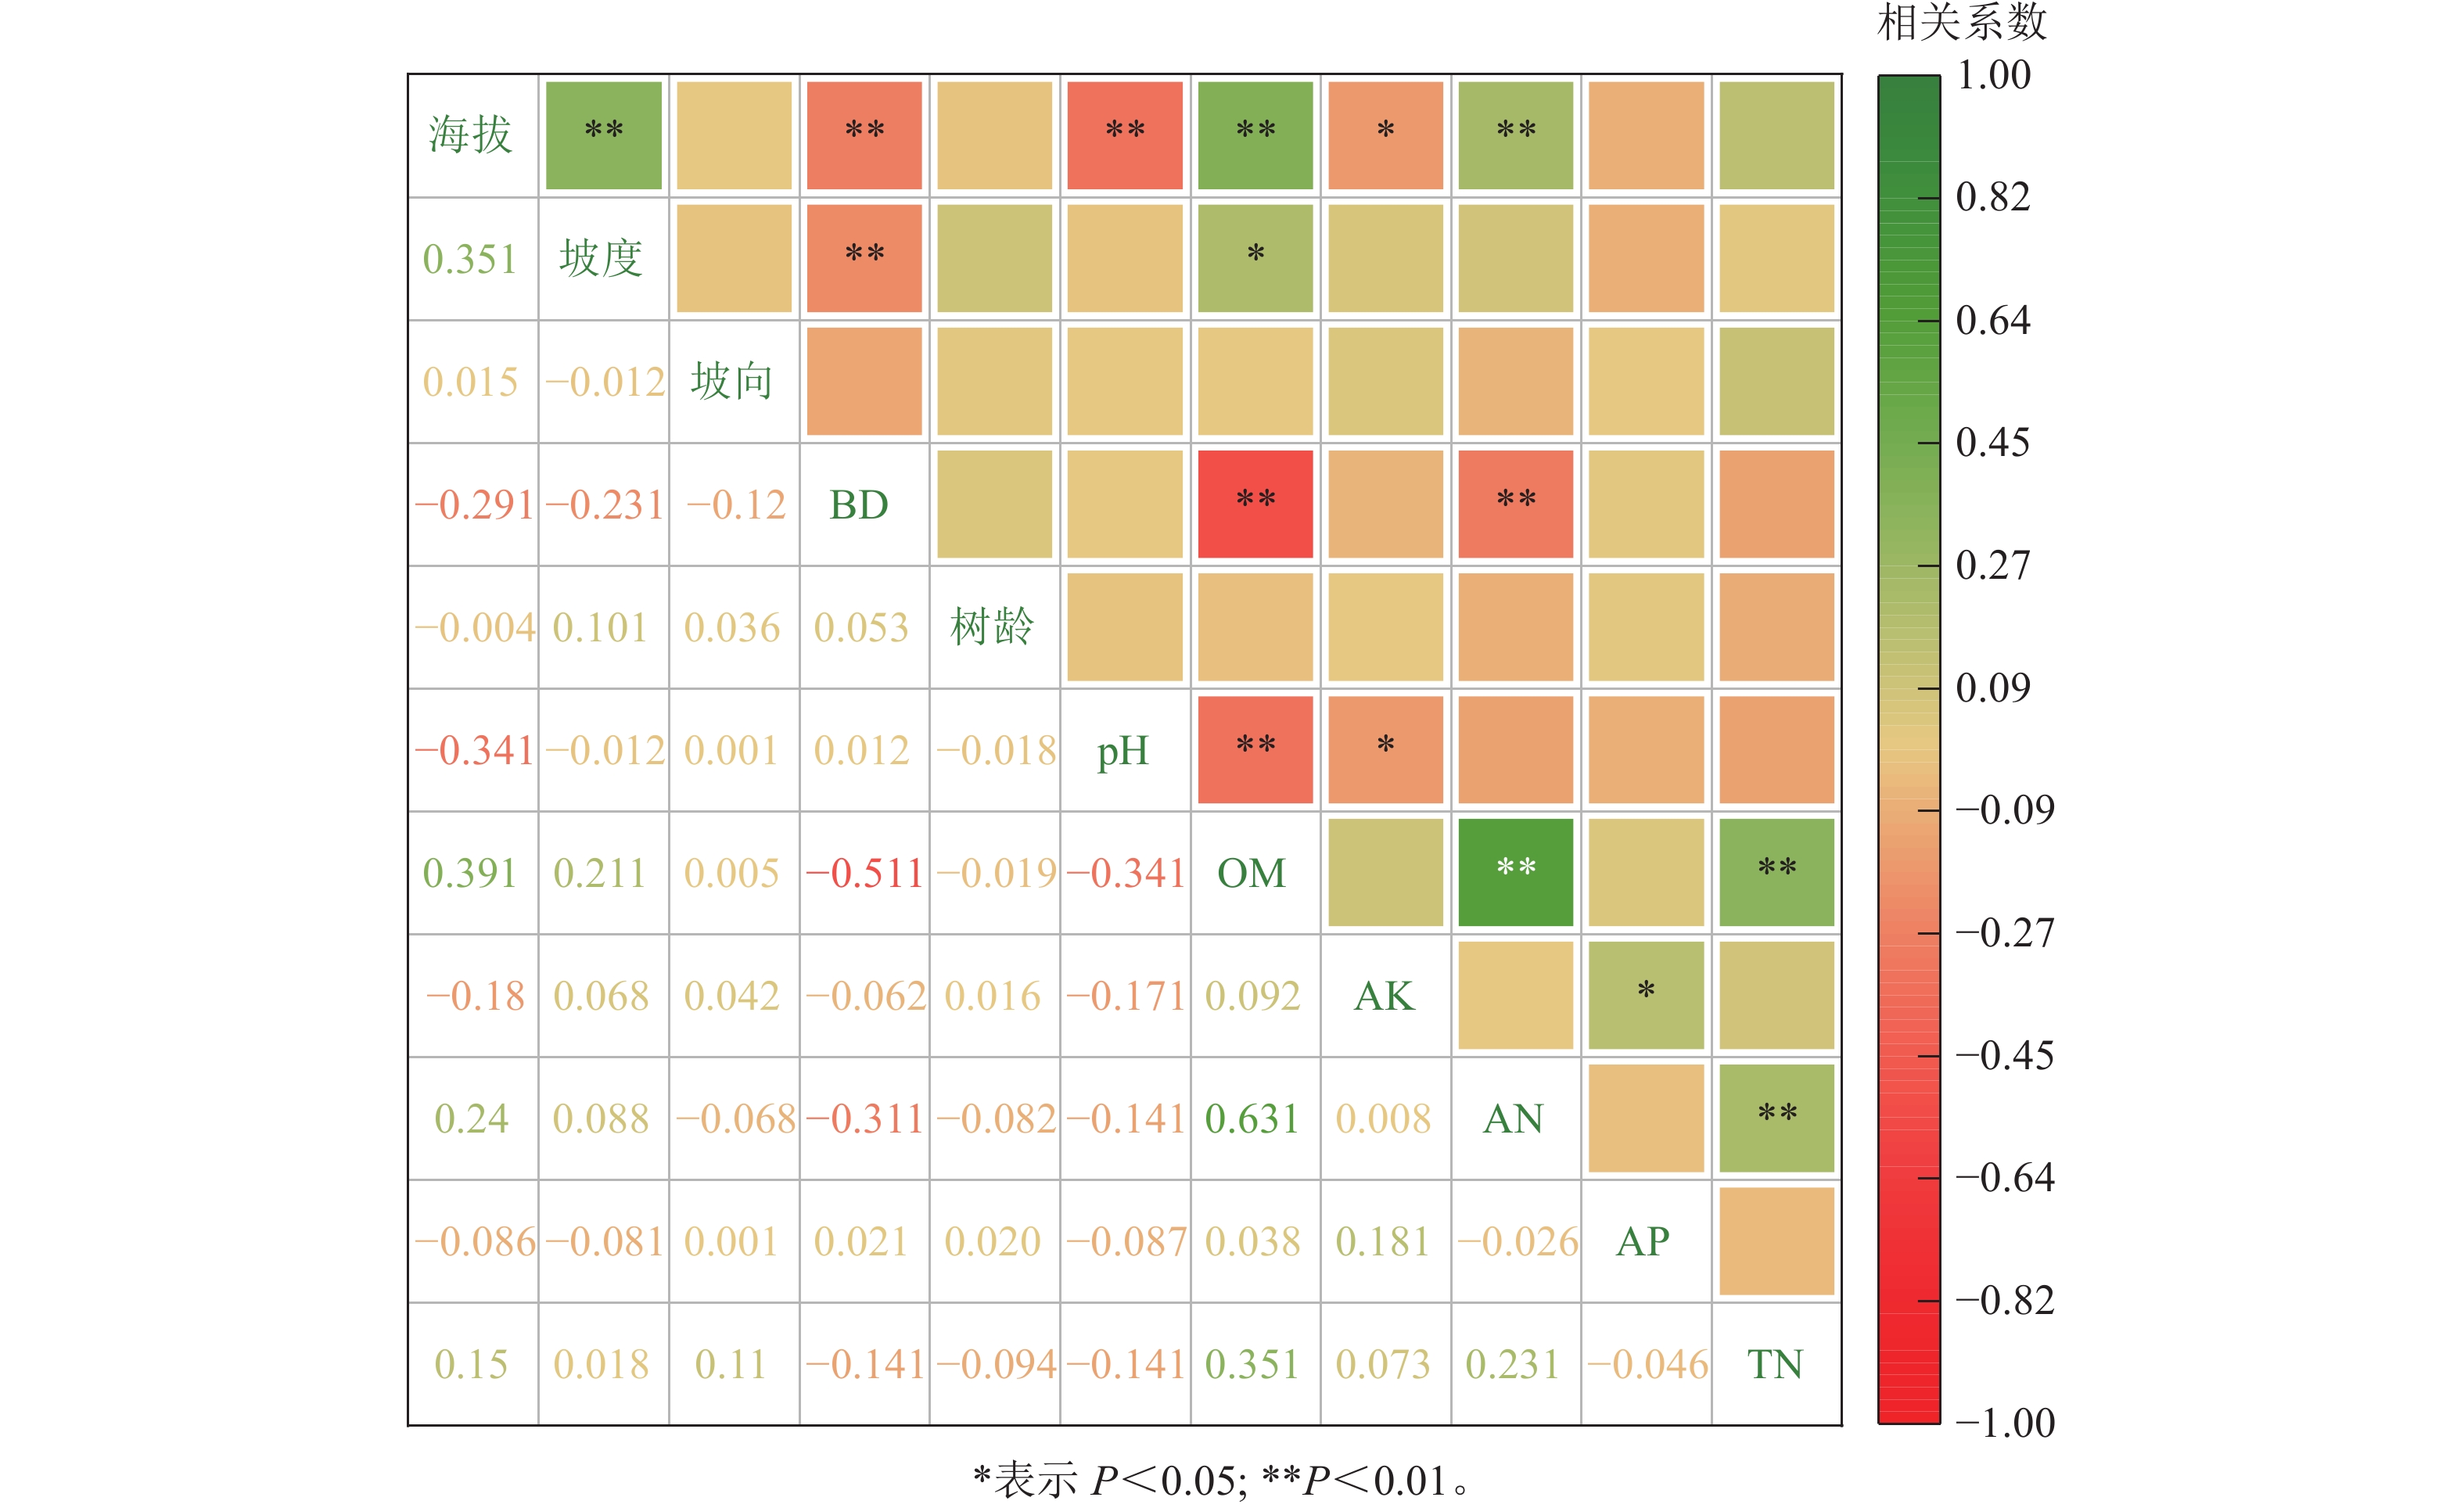Viewport: 2464px width, 1508px height.
Task: Click the pH diagonal label
Action: coord(1123,750)
